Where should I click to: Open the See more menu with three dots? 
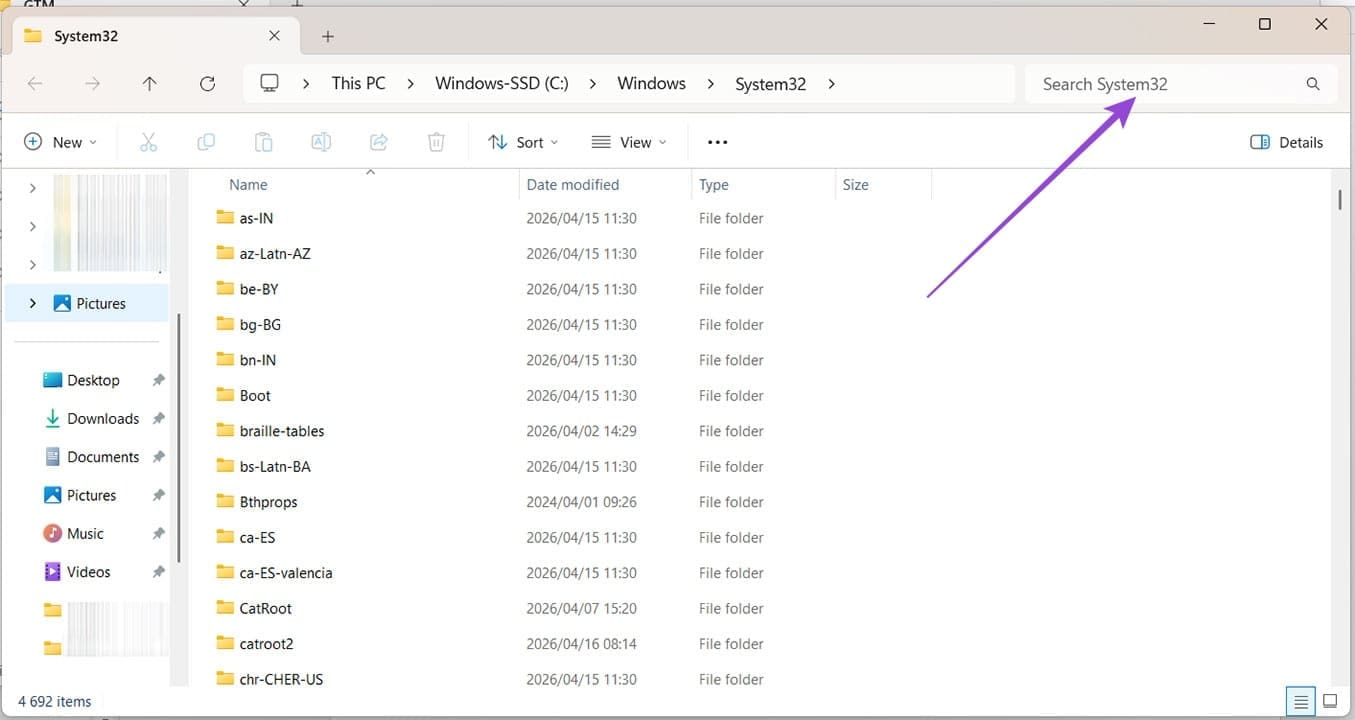(x=716, y=141)
